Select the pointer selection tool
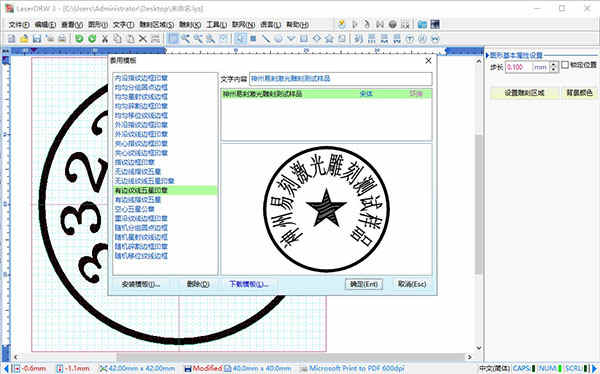Viewport: 600px width, 374px height. (241, 39)
